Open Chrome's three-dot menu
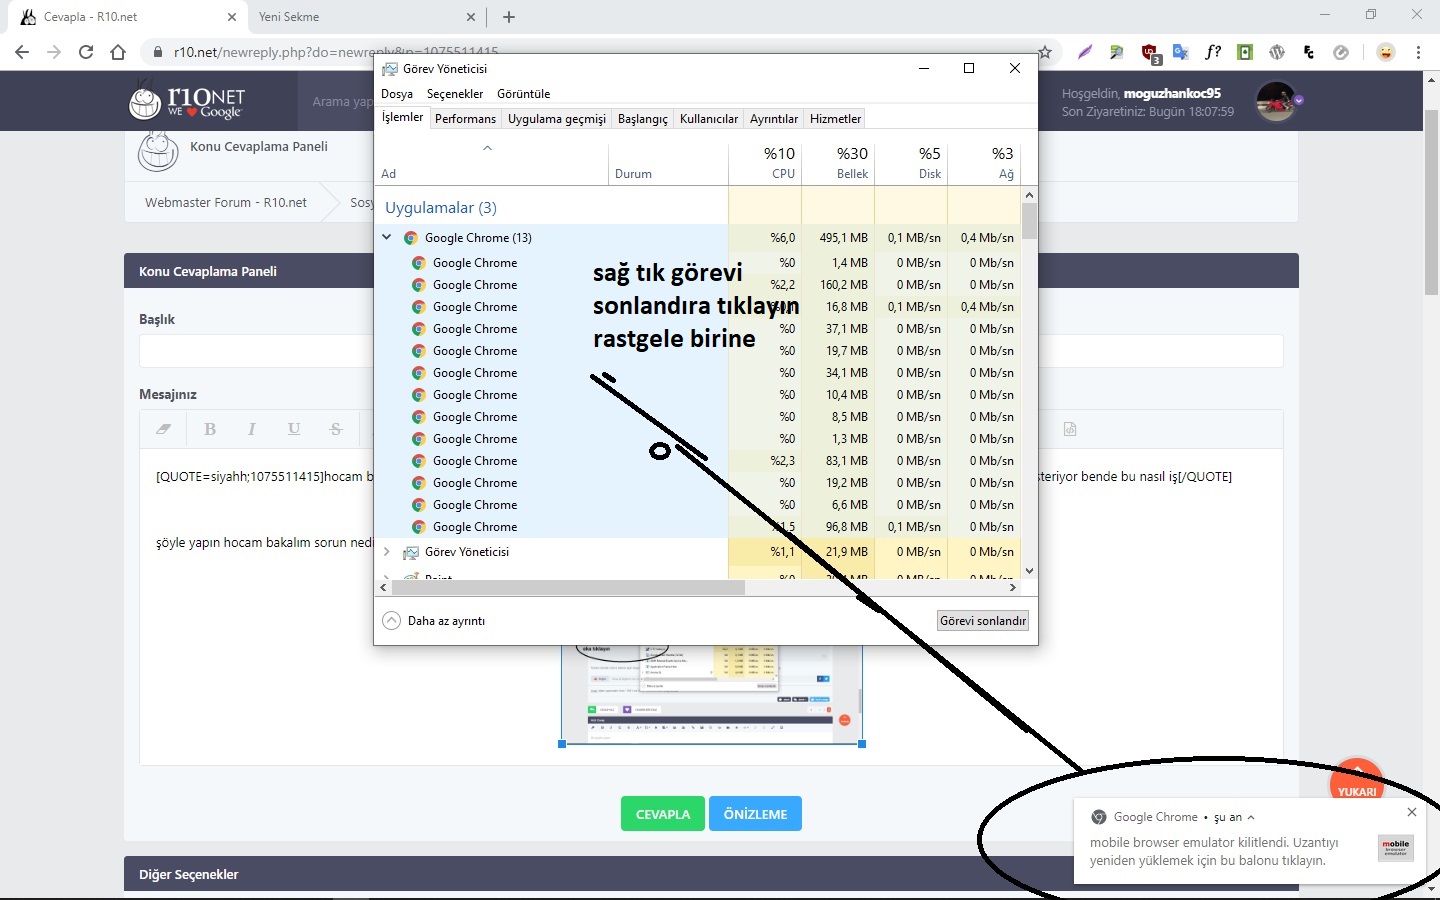1440x900 pixels. (1418, 53)
